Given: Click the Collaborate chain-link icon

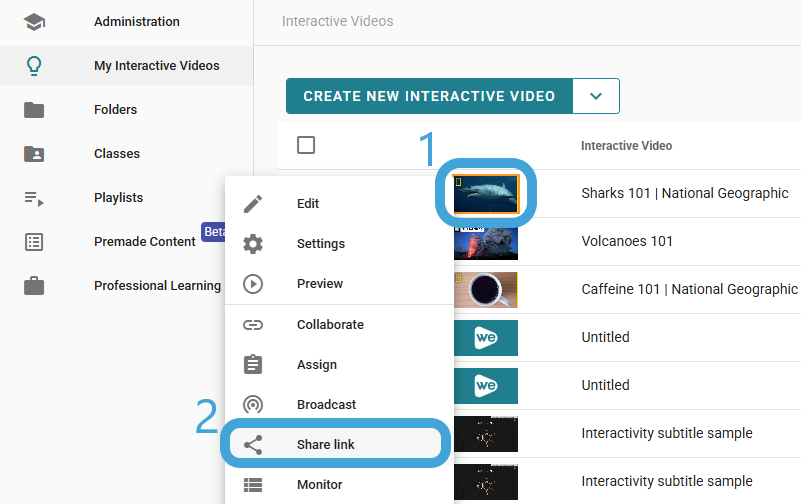Looking at the screenshot, I should [x=253, y=325].
